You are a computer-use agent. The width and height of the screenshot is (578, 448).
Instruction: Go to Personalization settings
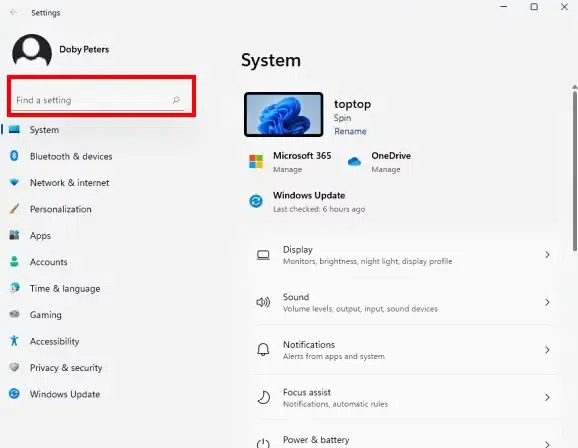pyautogui.click(x=60, y=209)
